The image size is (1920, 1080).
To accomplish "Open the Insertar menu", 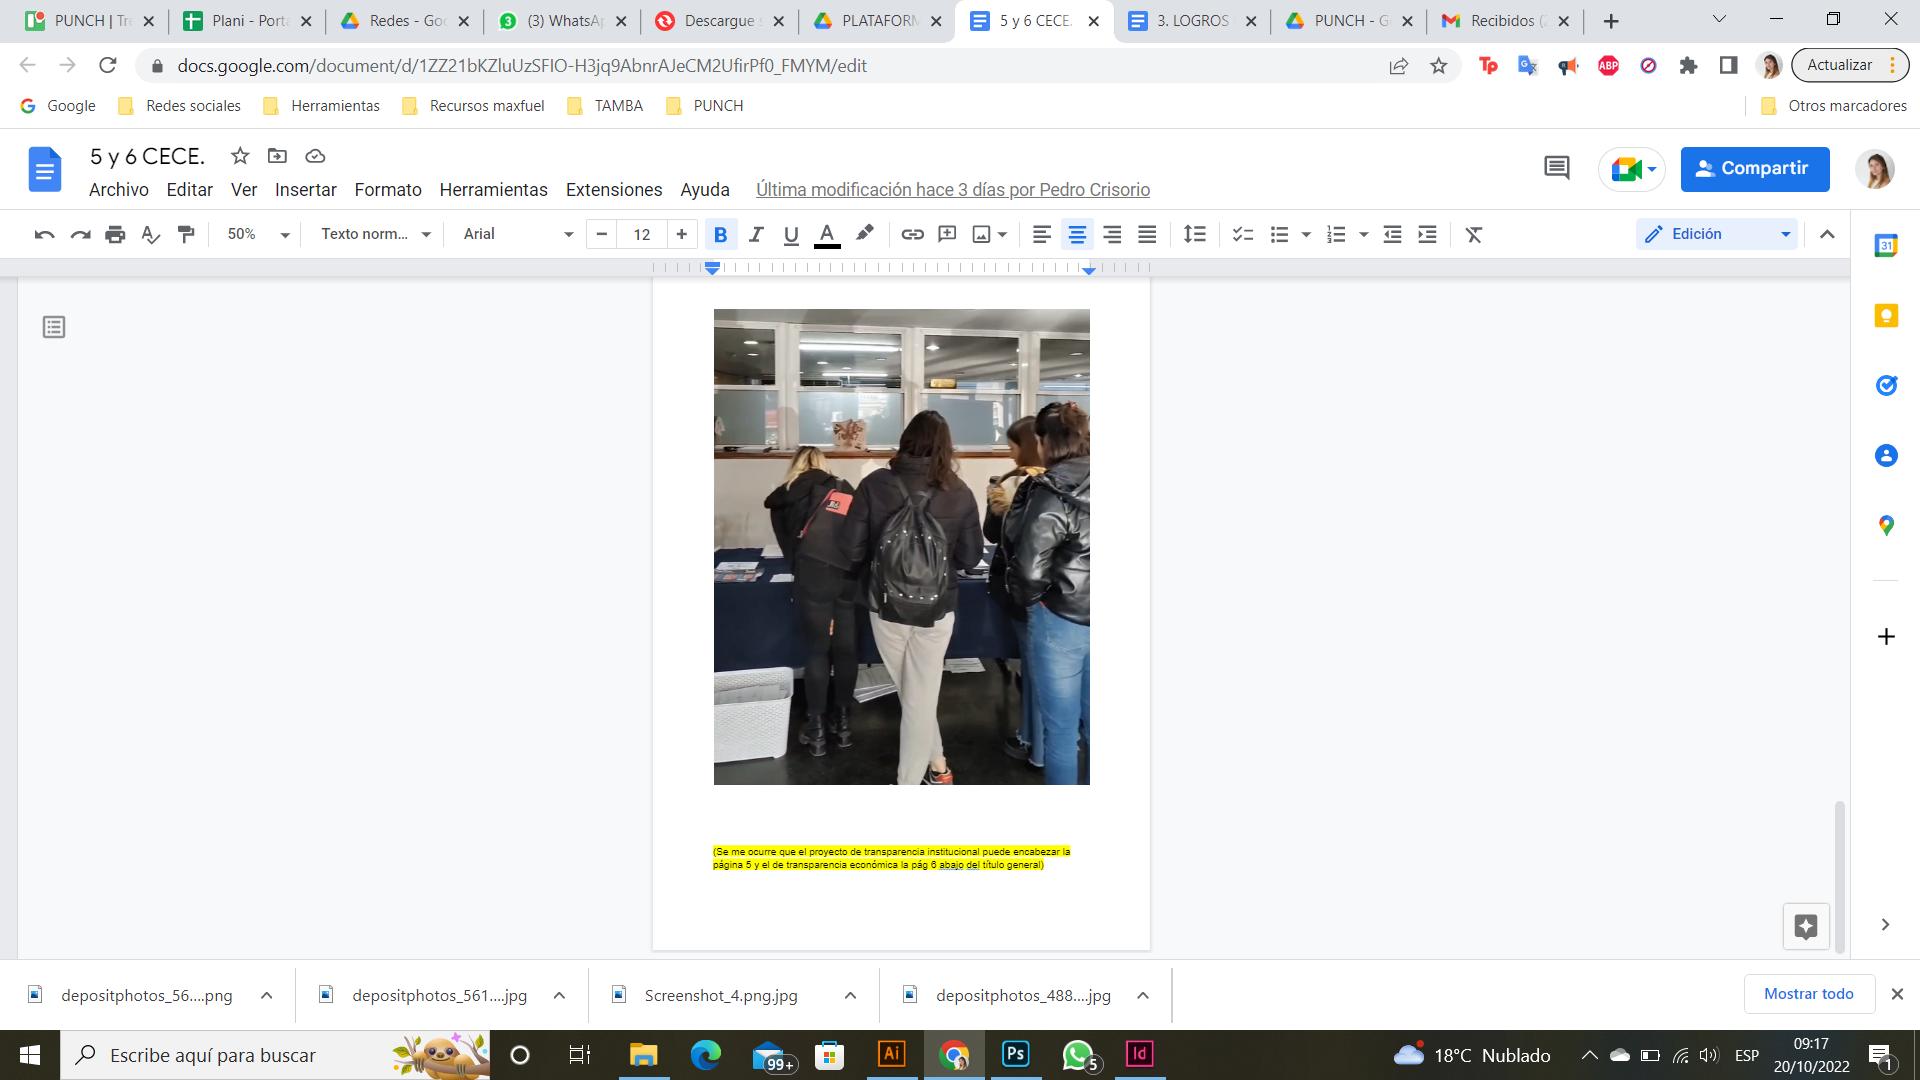I will [305, 190].
